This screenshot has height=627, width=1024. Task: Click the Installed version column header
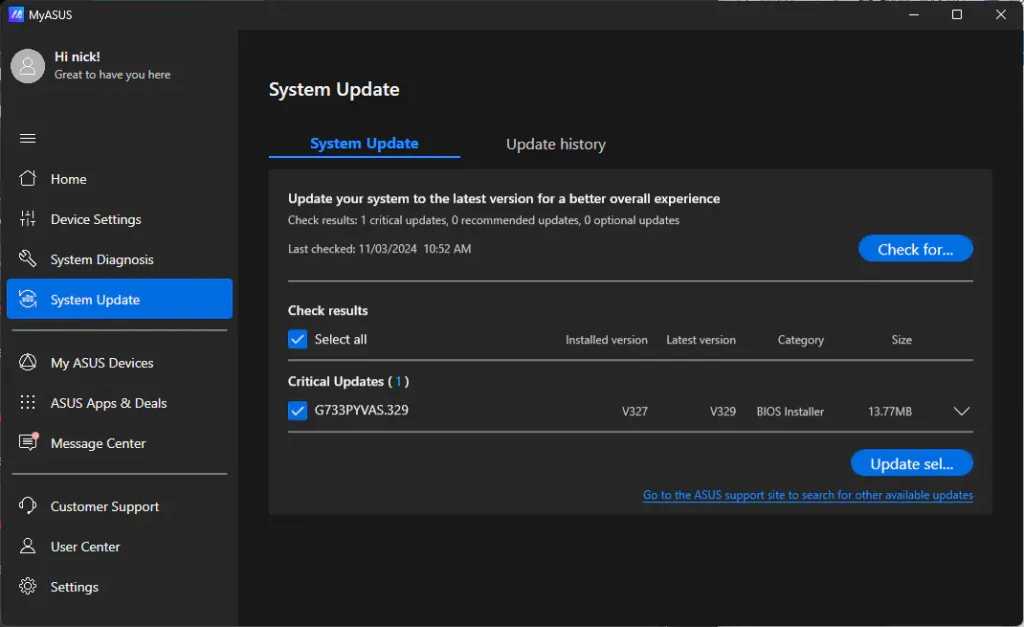pyautogui.click(x=606, y=340)
